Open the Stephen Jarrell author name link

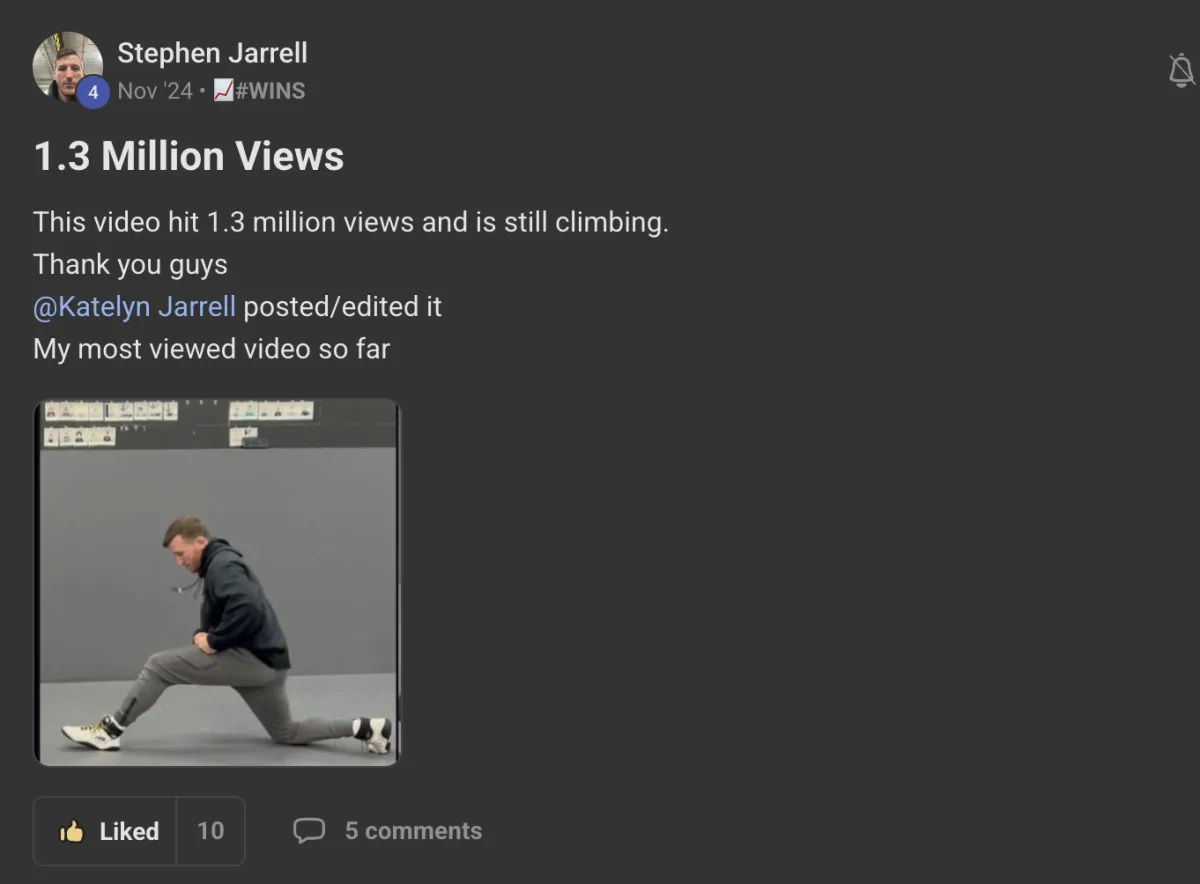[212, 52]
